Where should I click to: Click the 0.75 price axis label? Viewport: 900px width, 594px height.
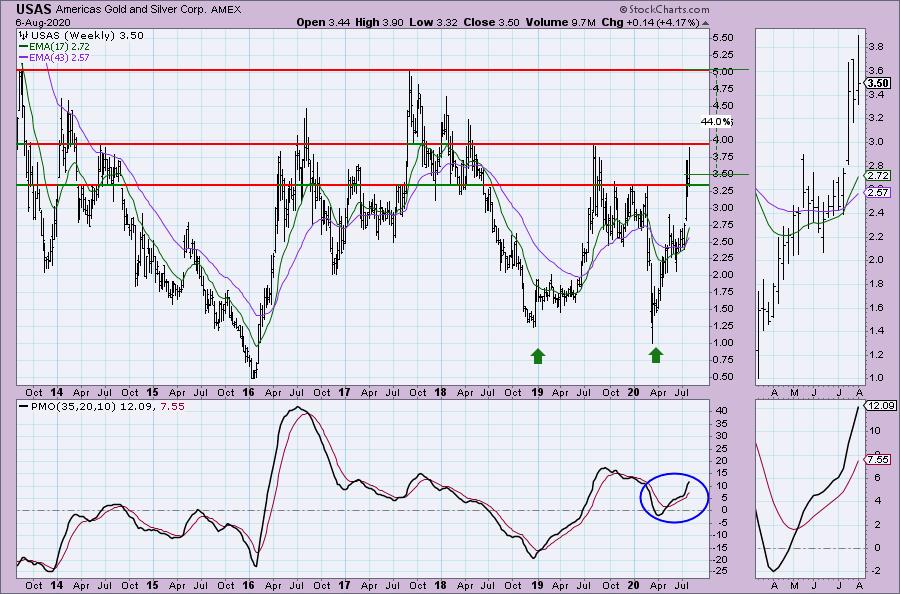pos(722,359)
